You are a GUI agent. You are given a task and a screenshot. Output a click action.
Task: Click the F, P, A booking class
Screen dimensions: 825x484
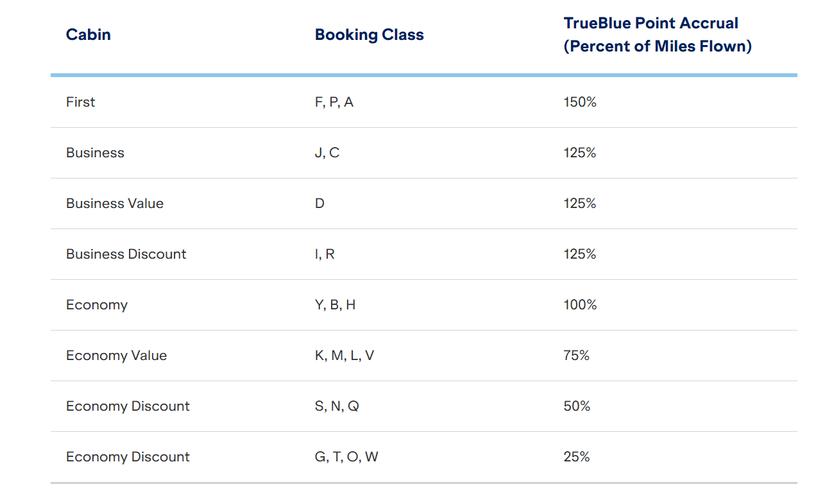pyautogui.click(x=334, y=102)
